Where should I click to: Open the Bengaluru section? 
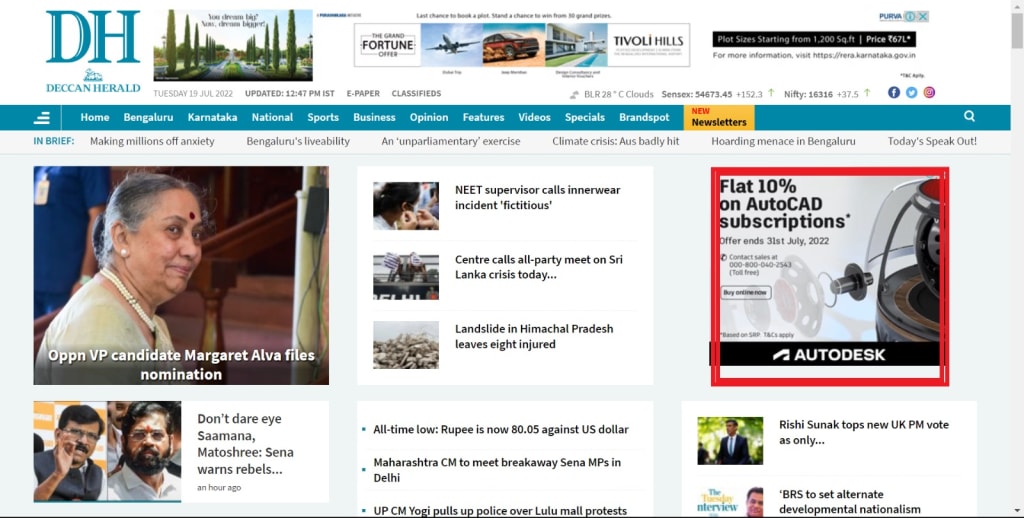pyautogui.click(x=148, y=118)
